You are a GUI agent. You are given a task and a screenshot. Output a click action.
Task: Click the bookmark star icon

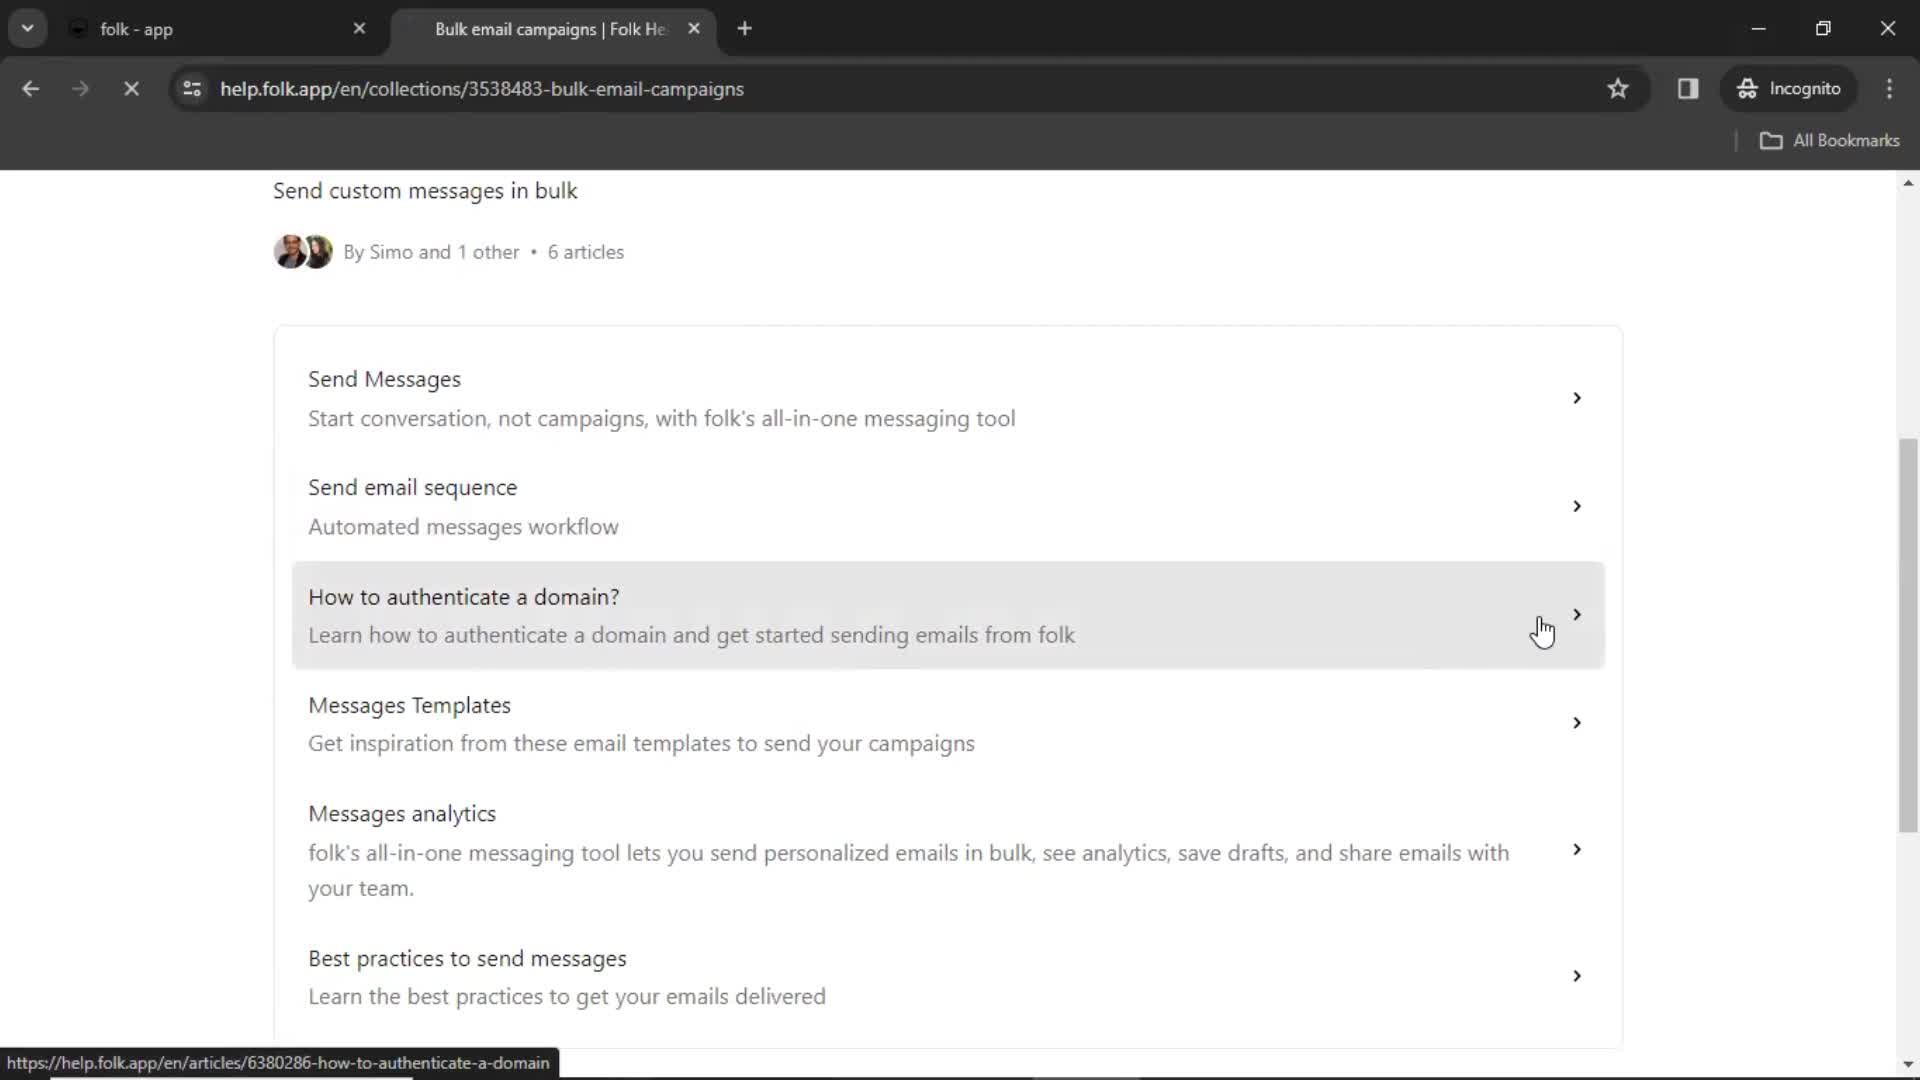tap(1619, 88)
